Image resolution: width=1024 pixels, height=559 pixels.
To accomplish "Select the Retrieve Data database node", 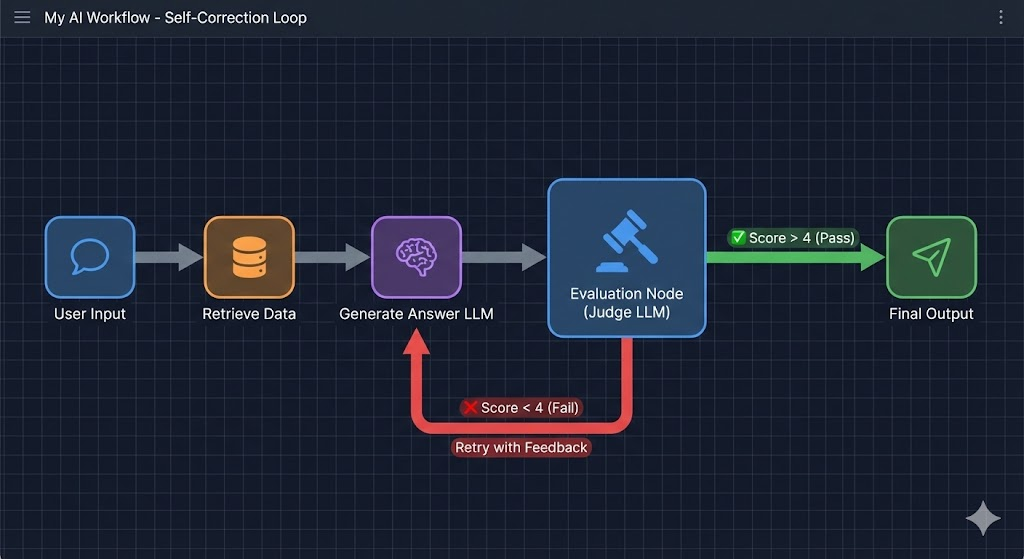I will tap(249, 257).
